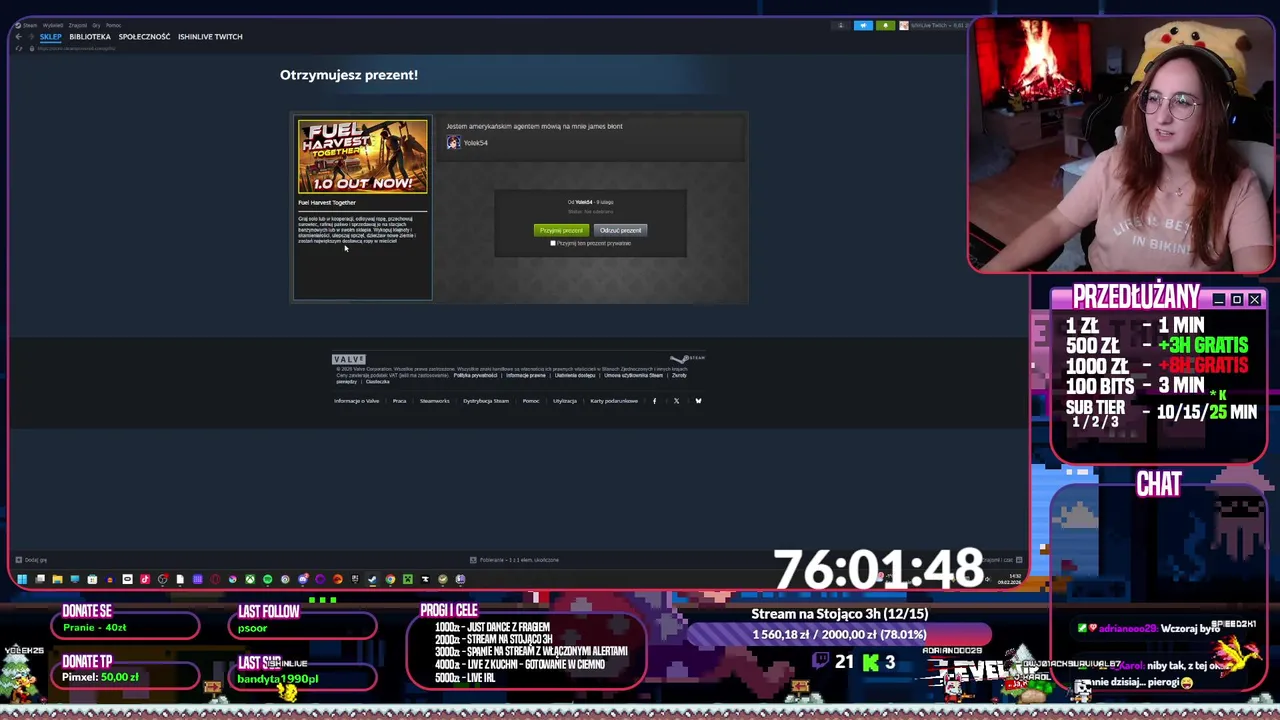Image resolution: width=1280 pixels, height=720 pixels.
Task: Open the Gry menu in the menu bar
Action: [x=96, y=25]
